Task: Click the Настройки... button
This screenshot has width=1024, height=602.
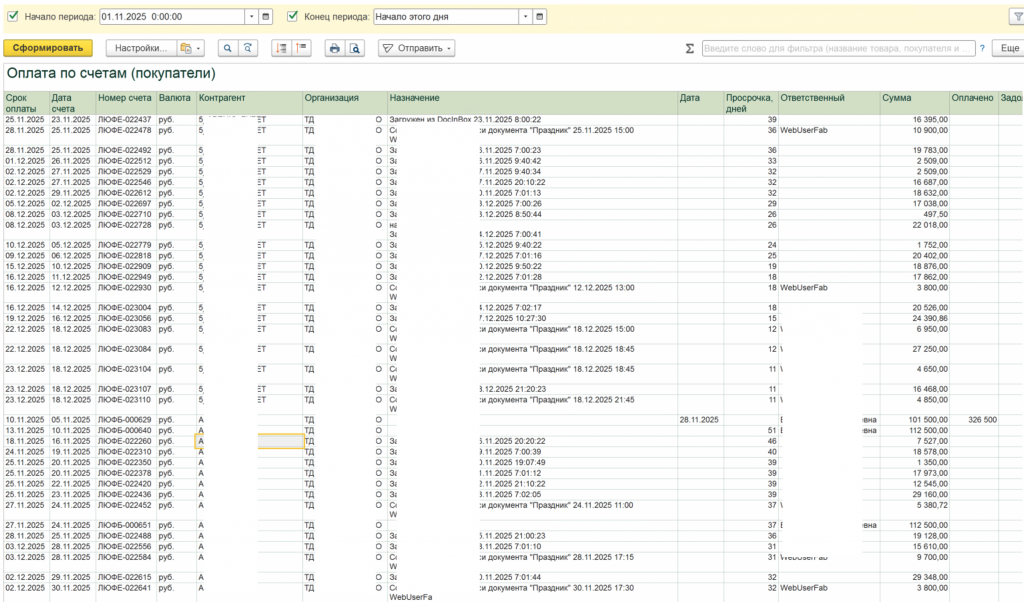Action: pos(139,48)
